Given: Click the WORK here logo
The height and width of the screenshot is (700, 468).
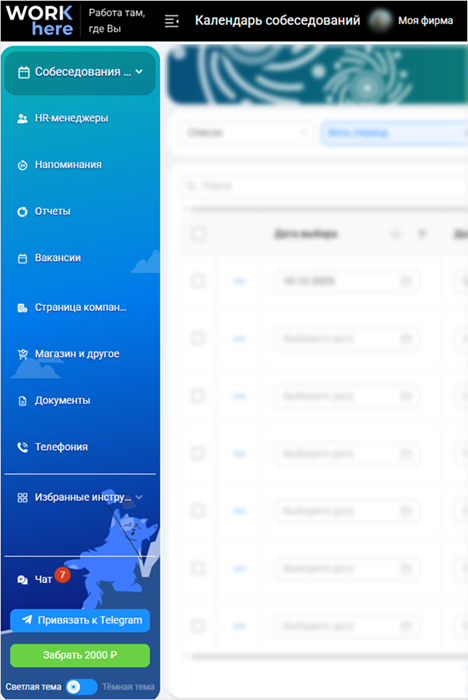Looking at the screenshot, I should pyautogui.click(x=39, y=21).
